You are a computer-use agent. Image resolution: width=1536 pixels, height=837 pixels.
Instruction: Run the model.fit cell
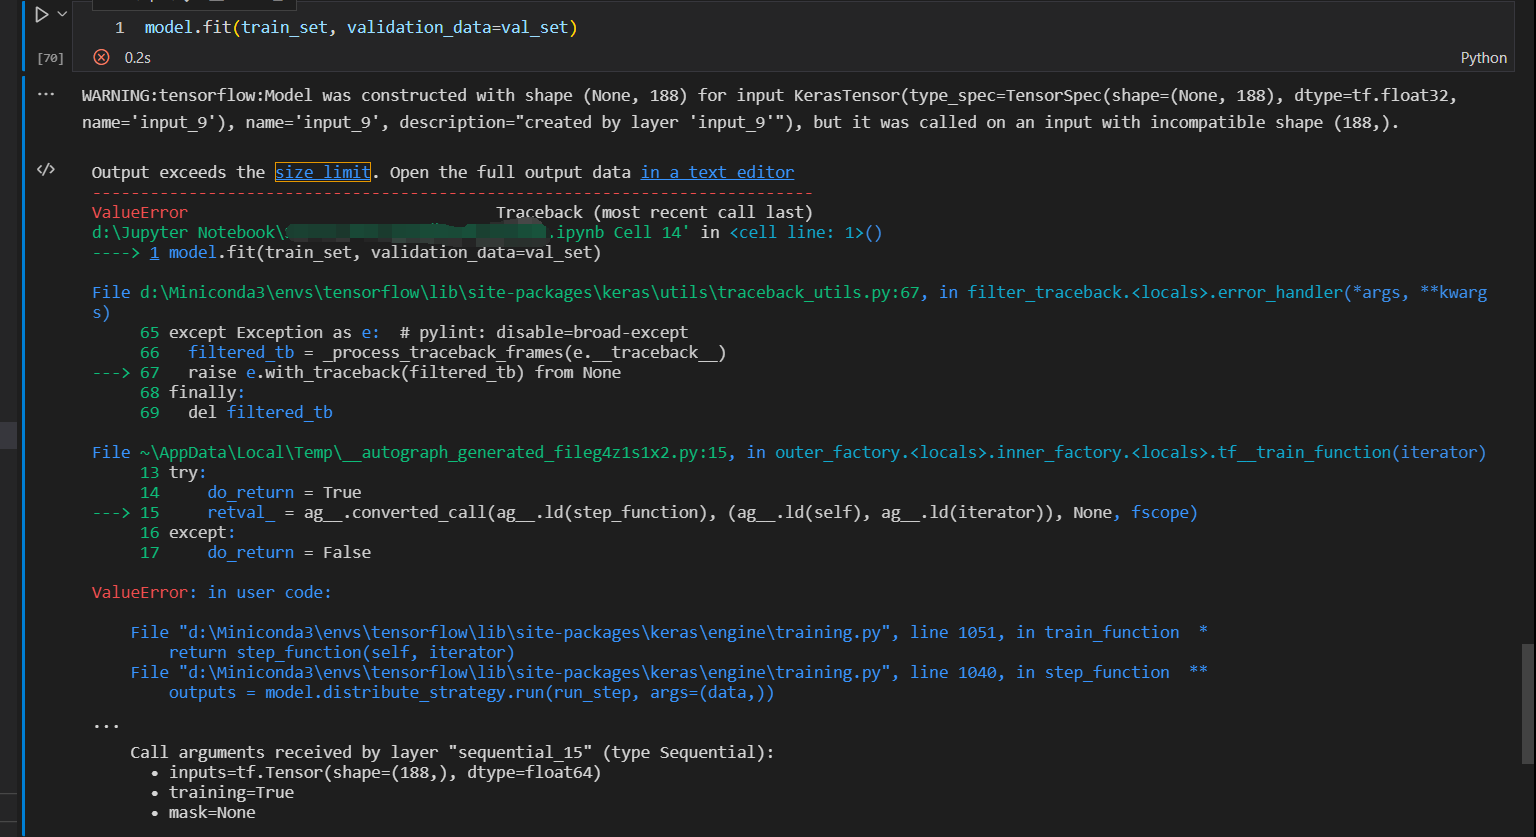point(41,15)
